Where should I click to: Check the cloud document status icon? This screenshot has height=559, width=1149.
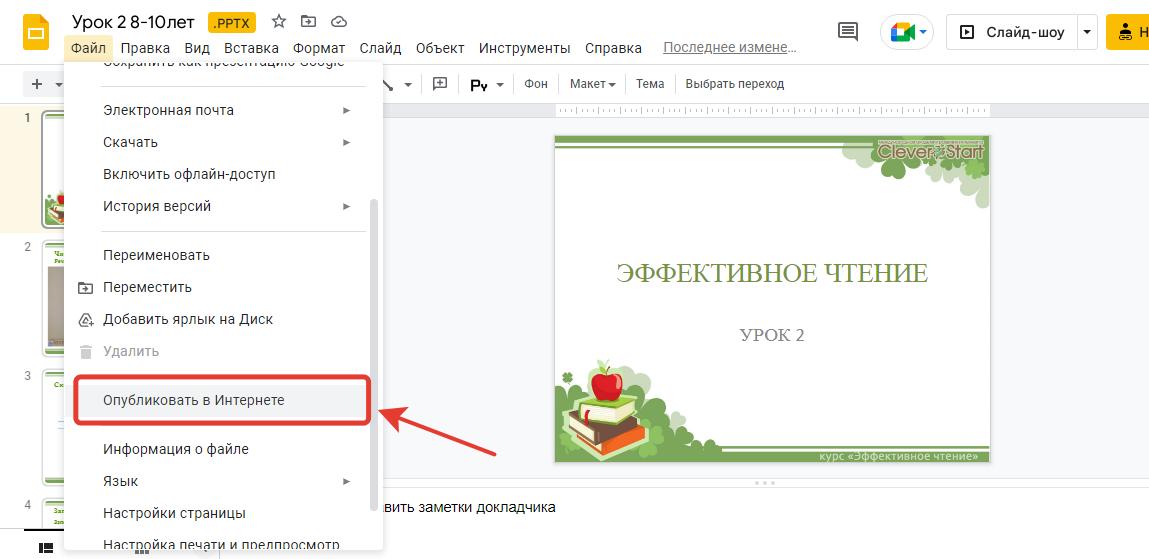click(x=339, y=21)
